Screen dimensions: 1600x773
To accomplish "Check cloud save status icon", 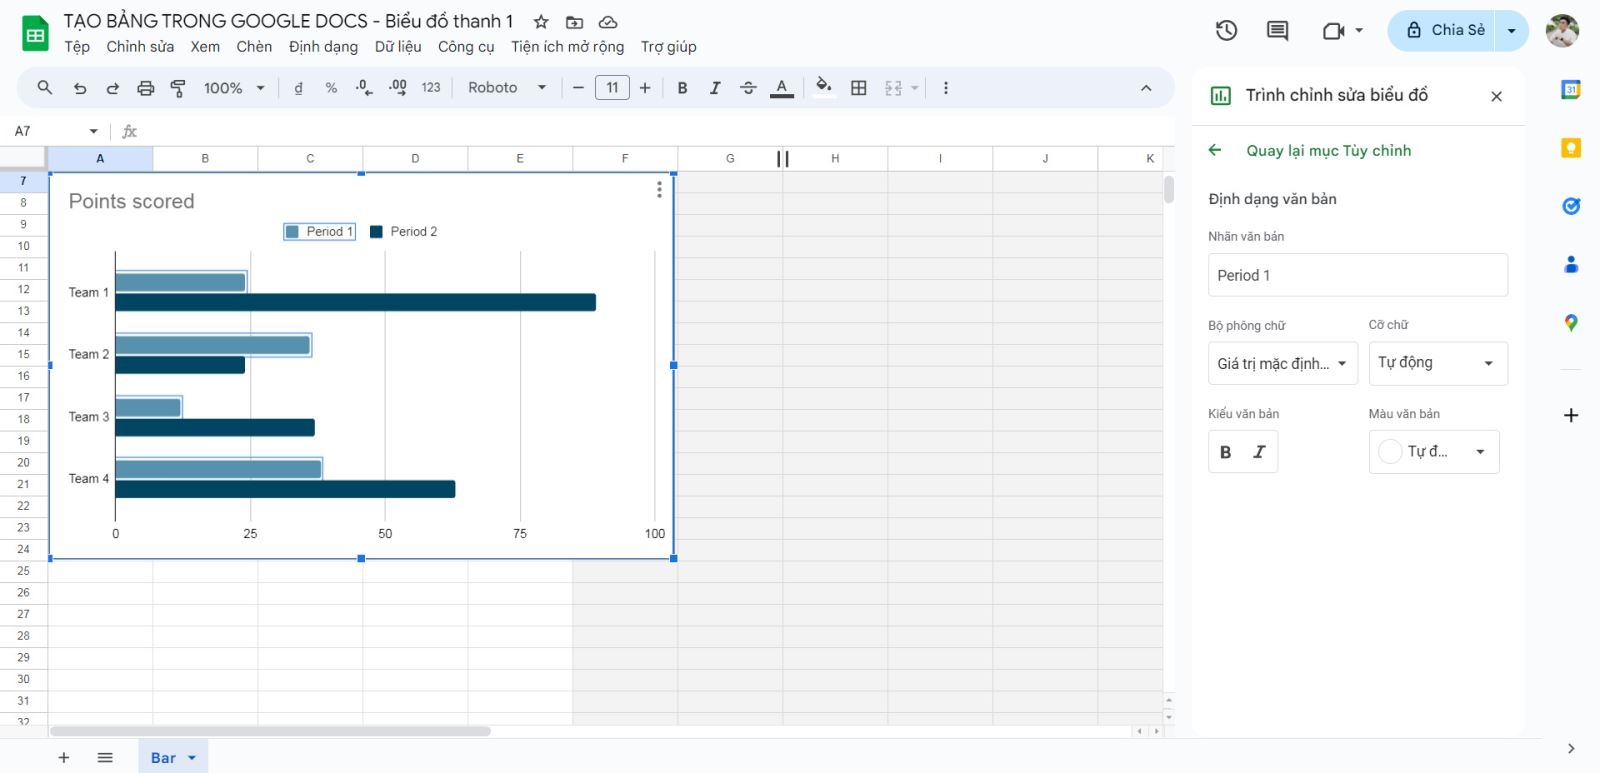I will 607,22.
